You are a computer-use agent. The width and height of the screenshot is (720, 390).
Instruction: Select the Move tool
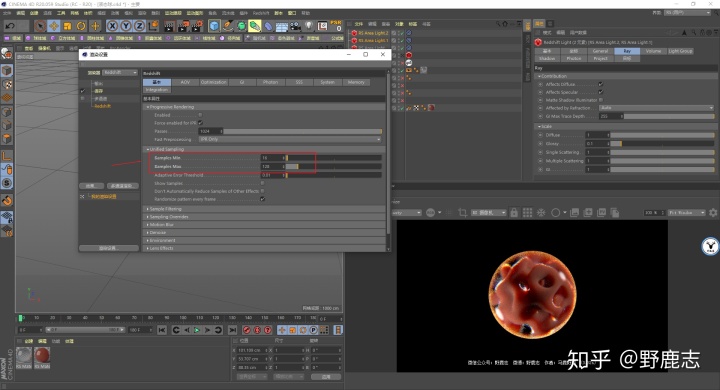click(54, 26)
